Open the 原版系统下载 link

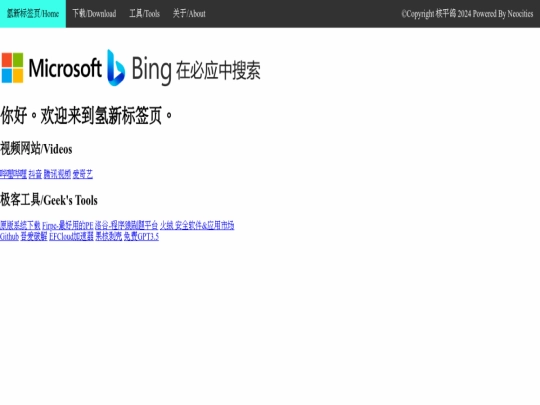(20, 226)
